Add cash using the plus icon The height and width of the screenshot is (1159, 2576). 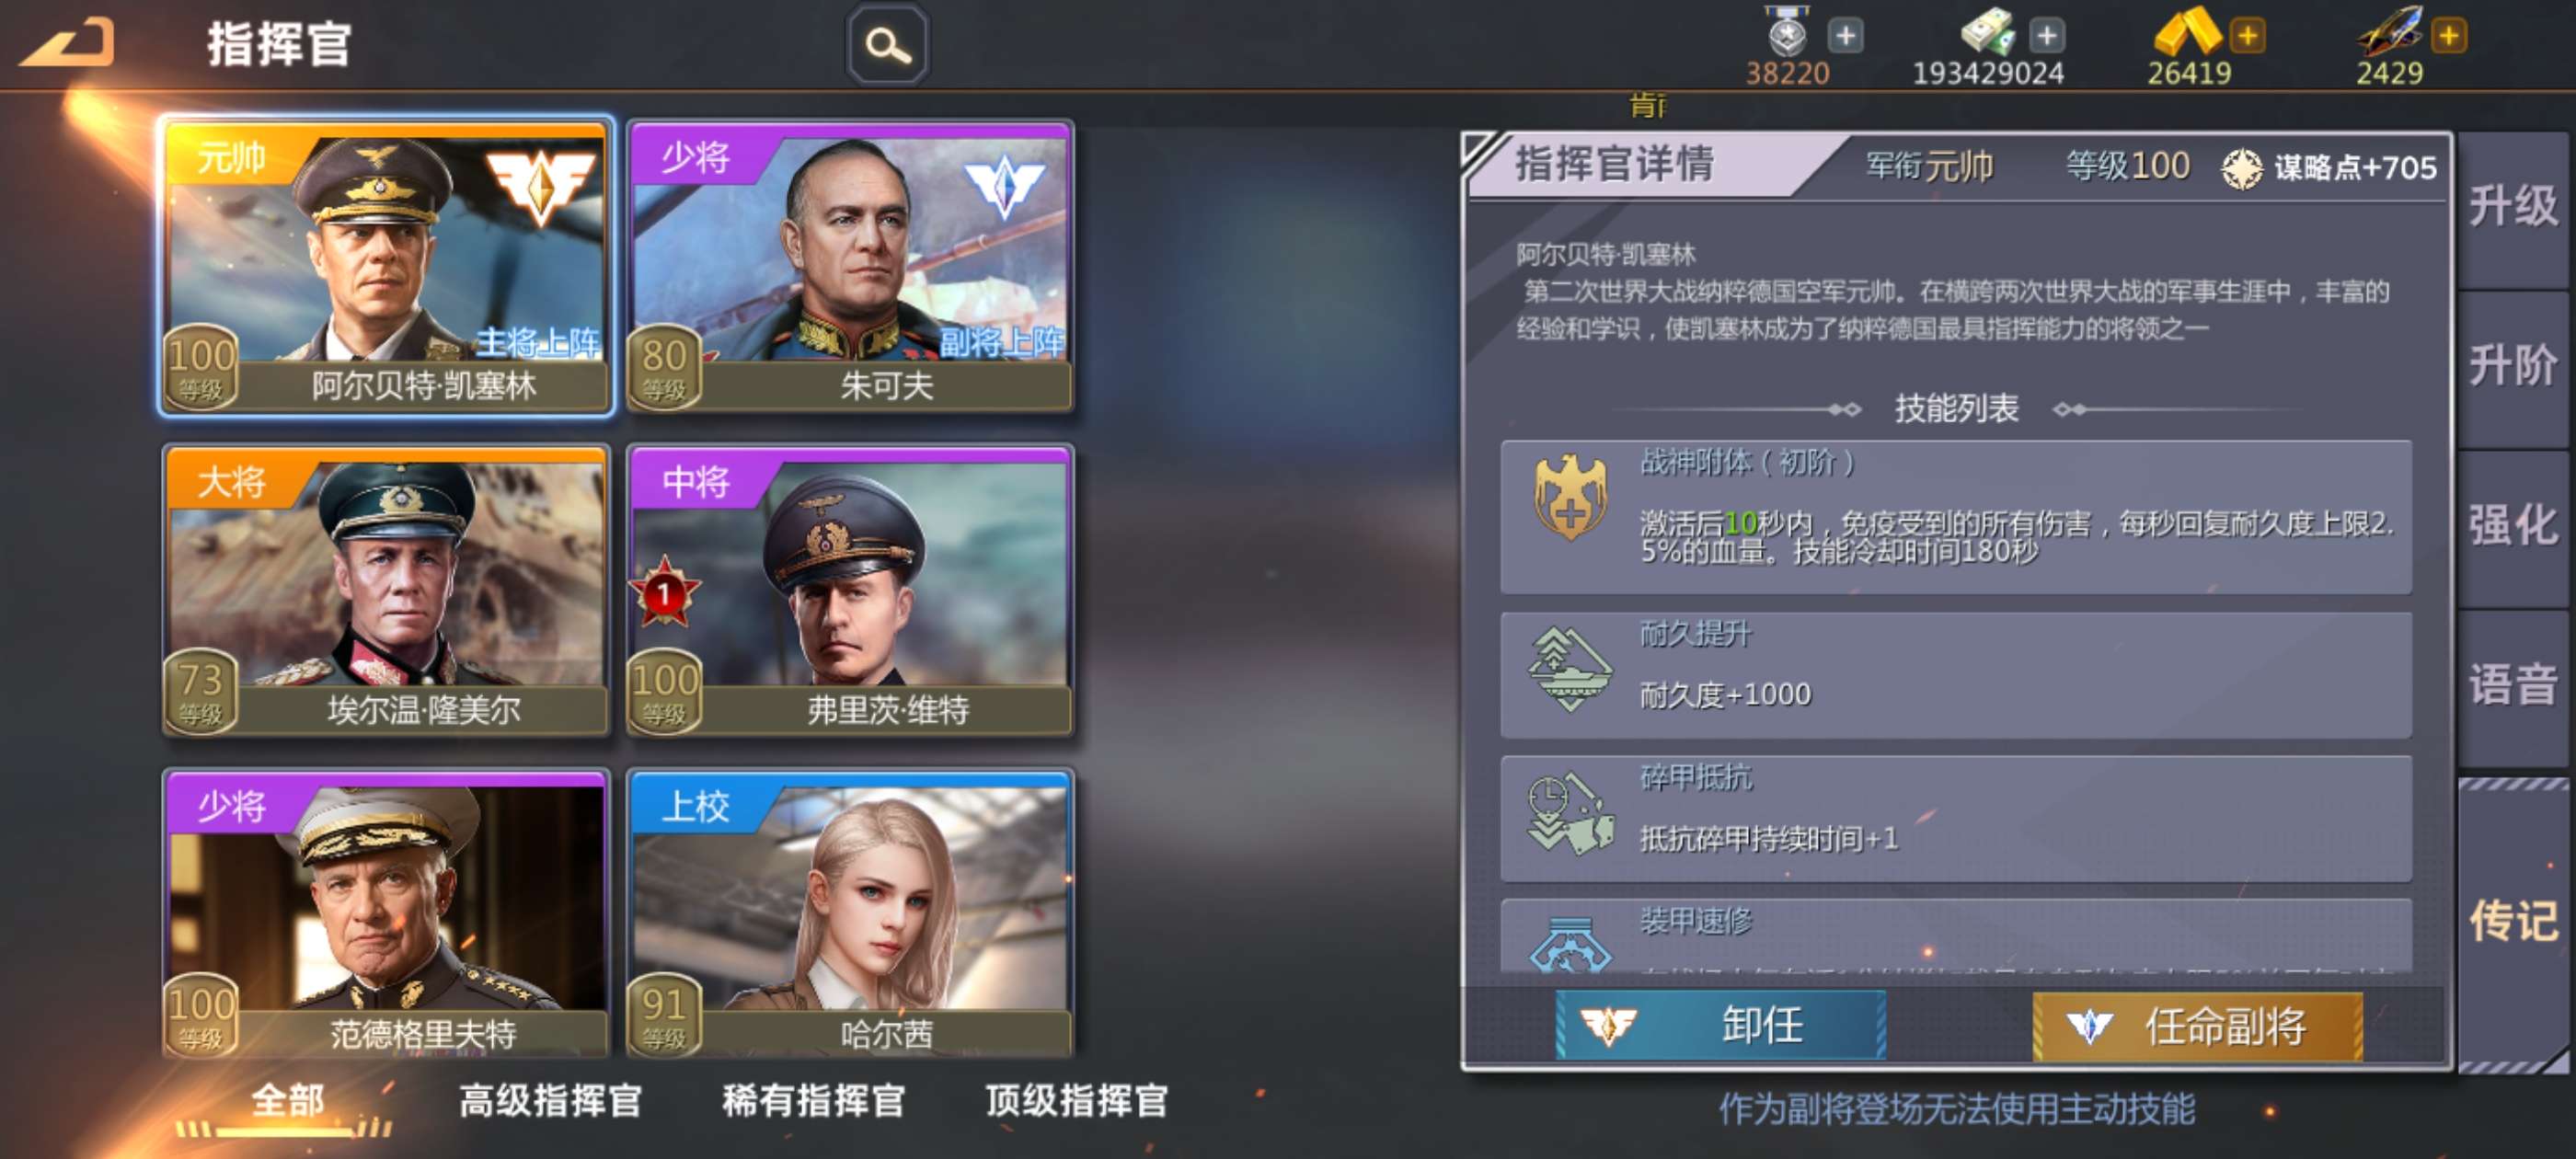click(x=2046, y=36)
